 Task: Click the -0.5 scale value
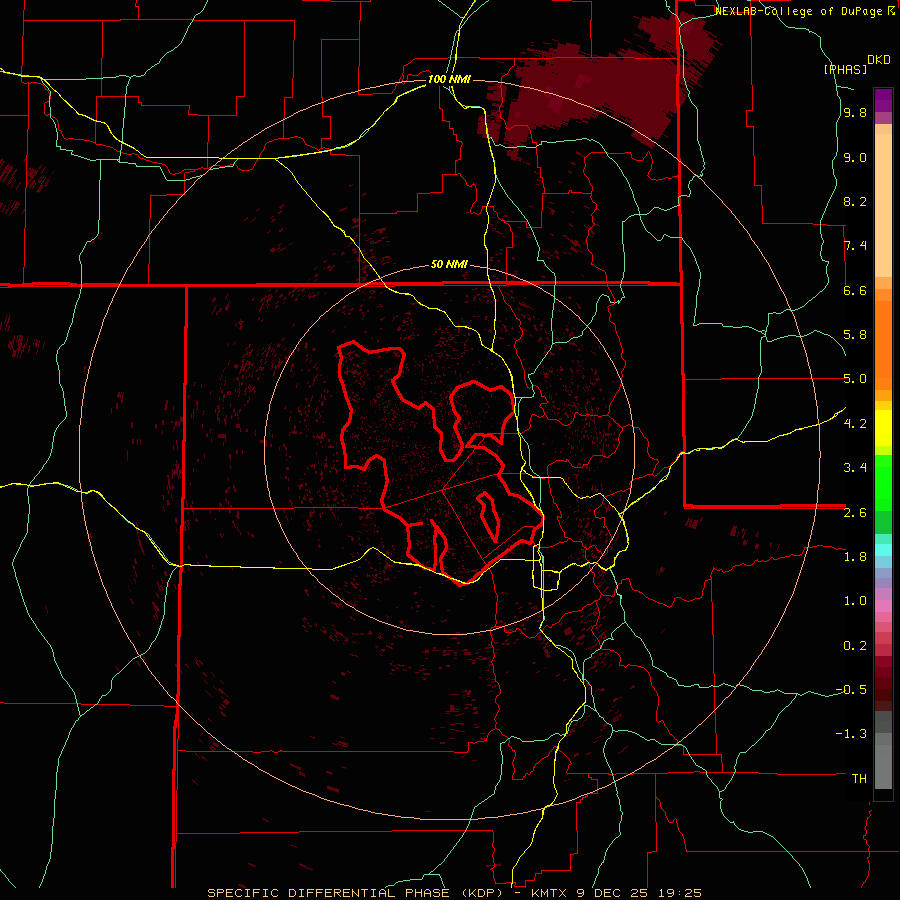pos(851,690)
